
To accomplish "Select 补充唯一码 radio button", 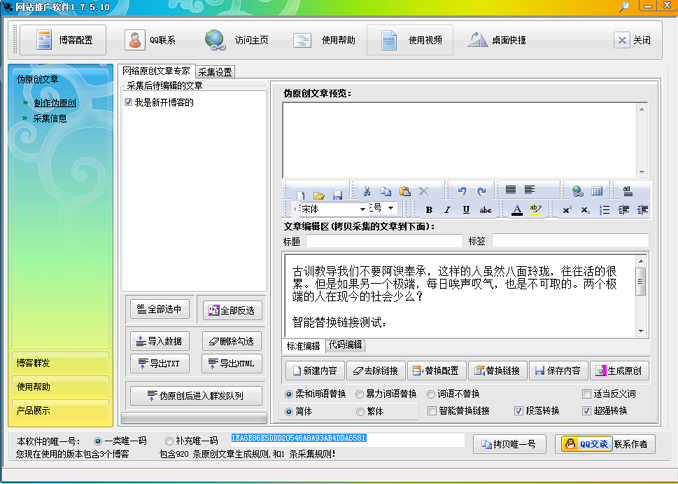I will click(x=169, y=441).
